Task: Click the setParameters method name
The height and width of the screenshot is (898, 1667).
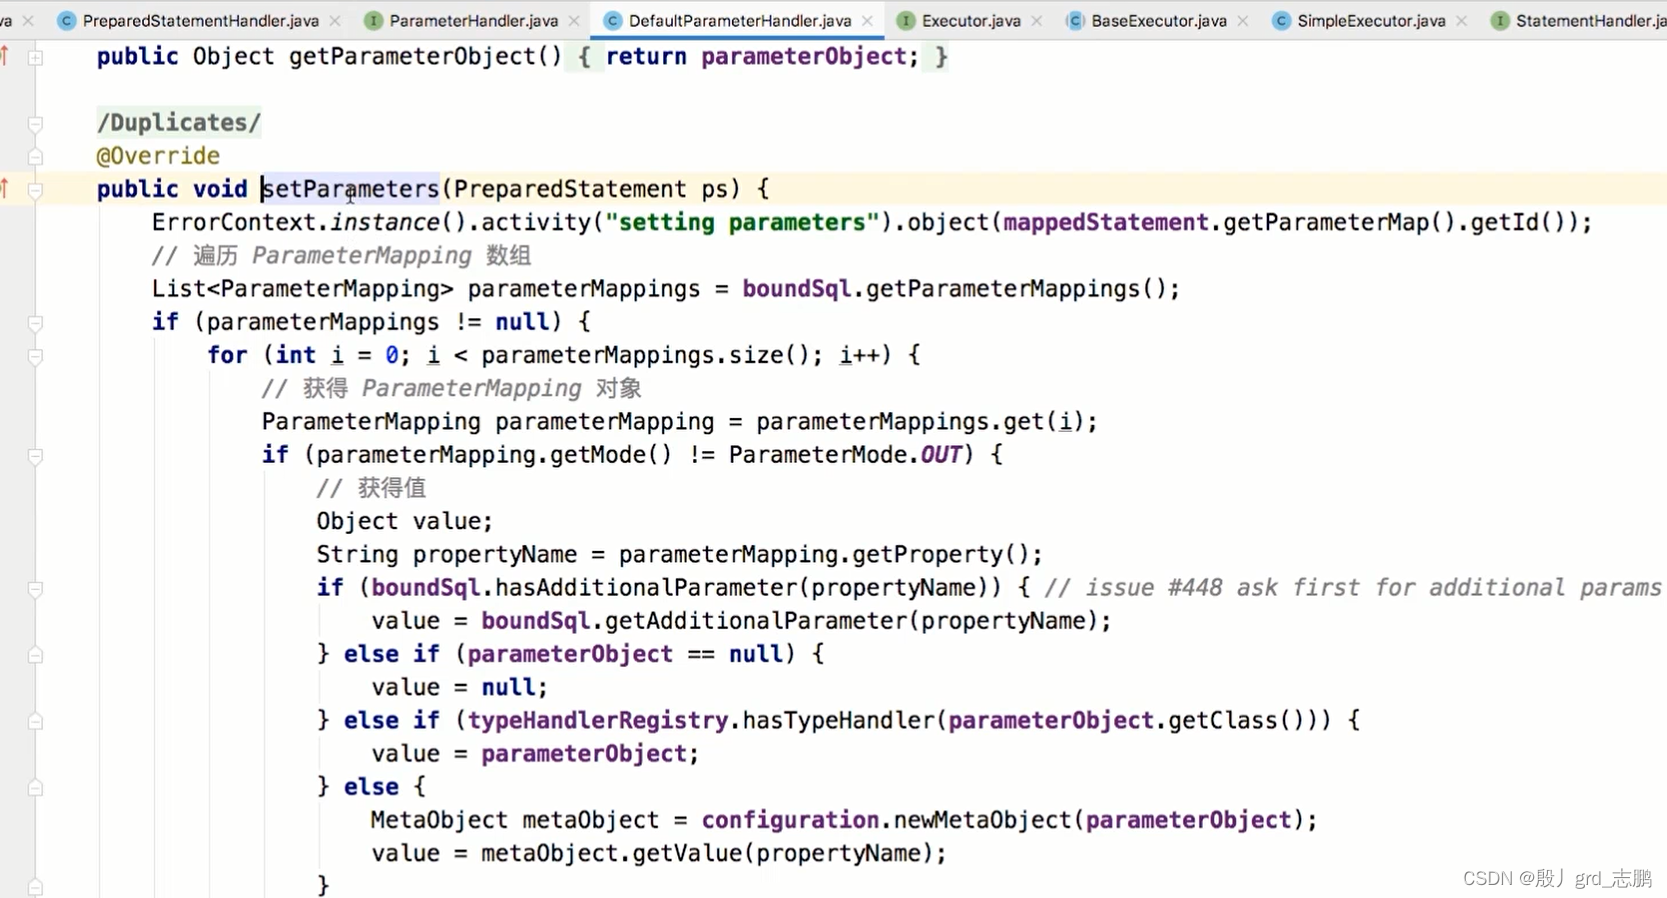Action: click(350, 189)
